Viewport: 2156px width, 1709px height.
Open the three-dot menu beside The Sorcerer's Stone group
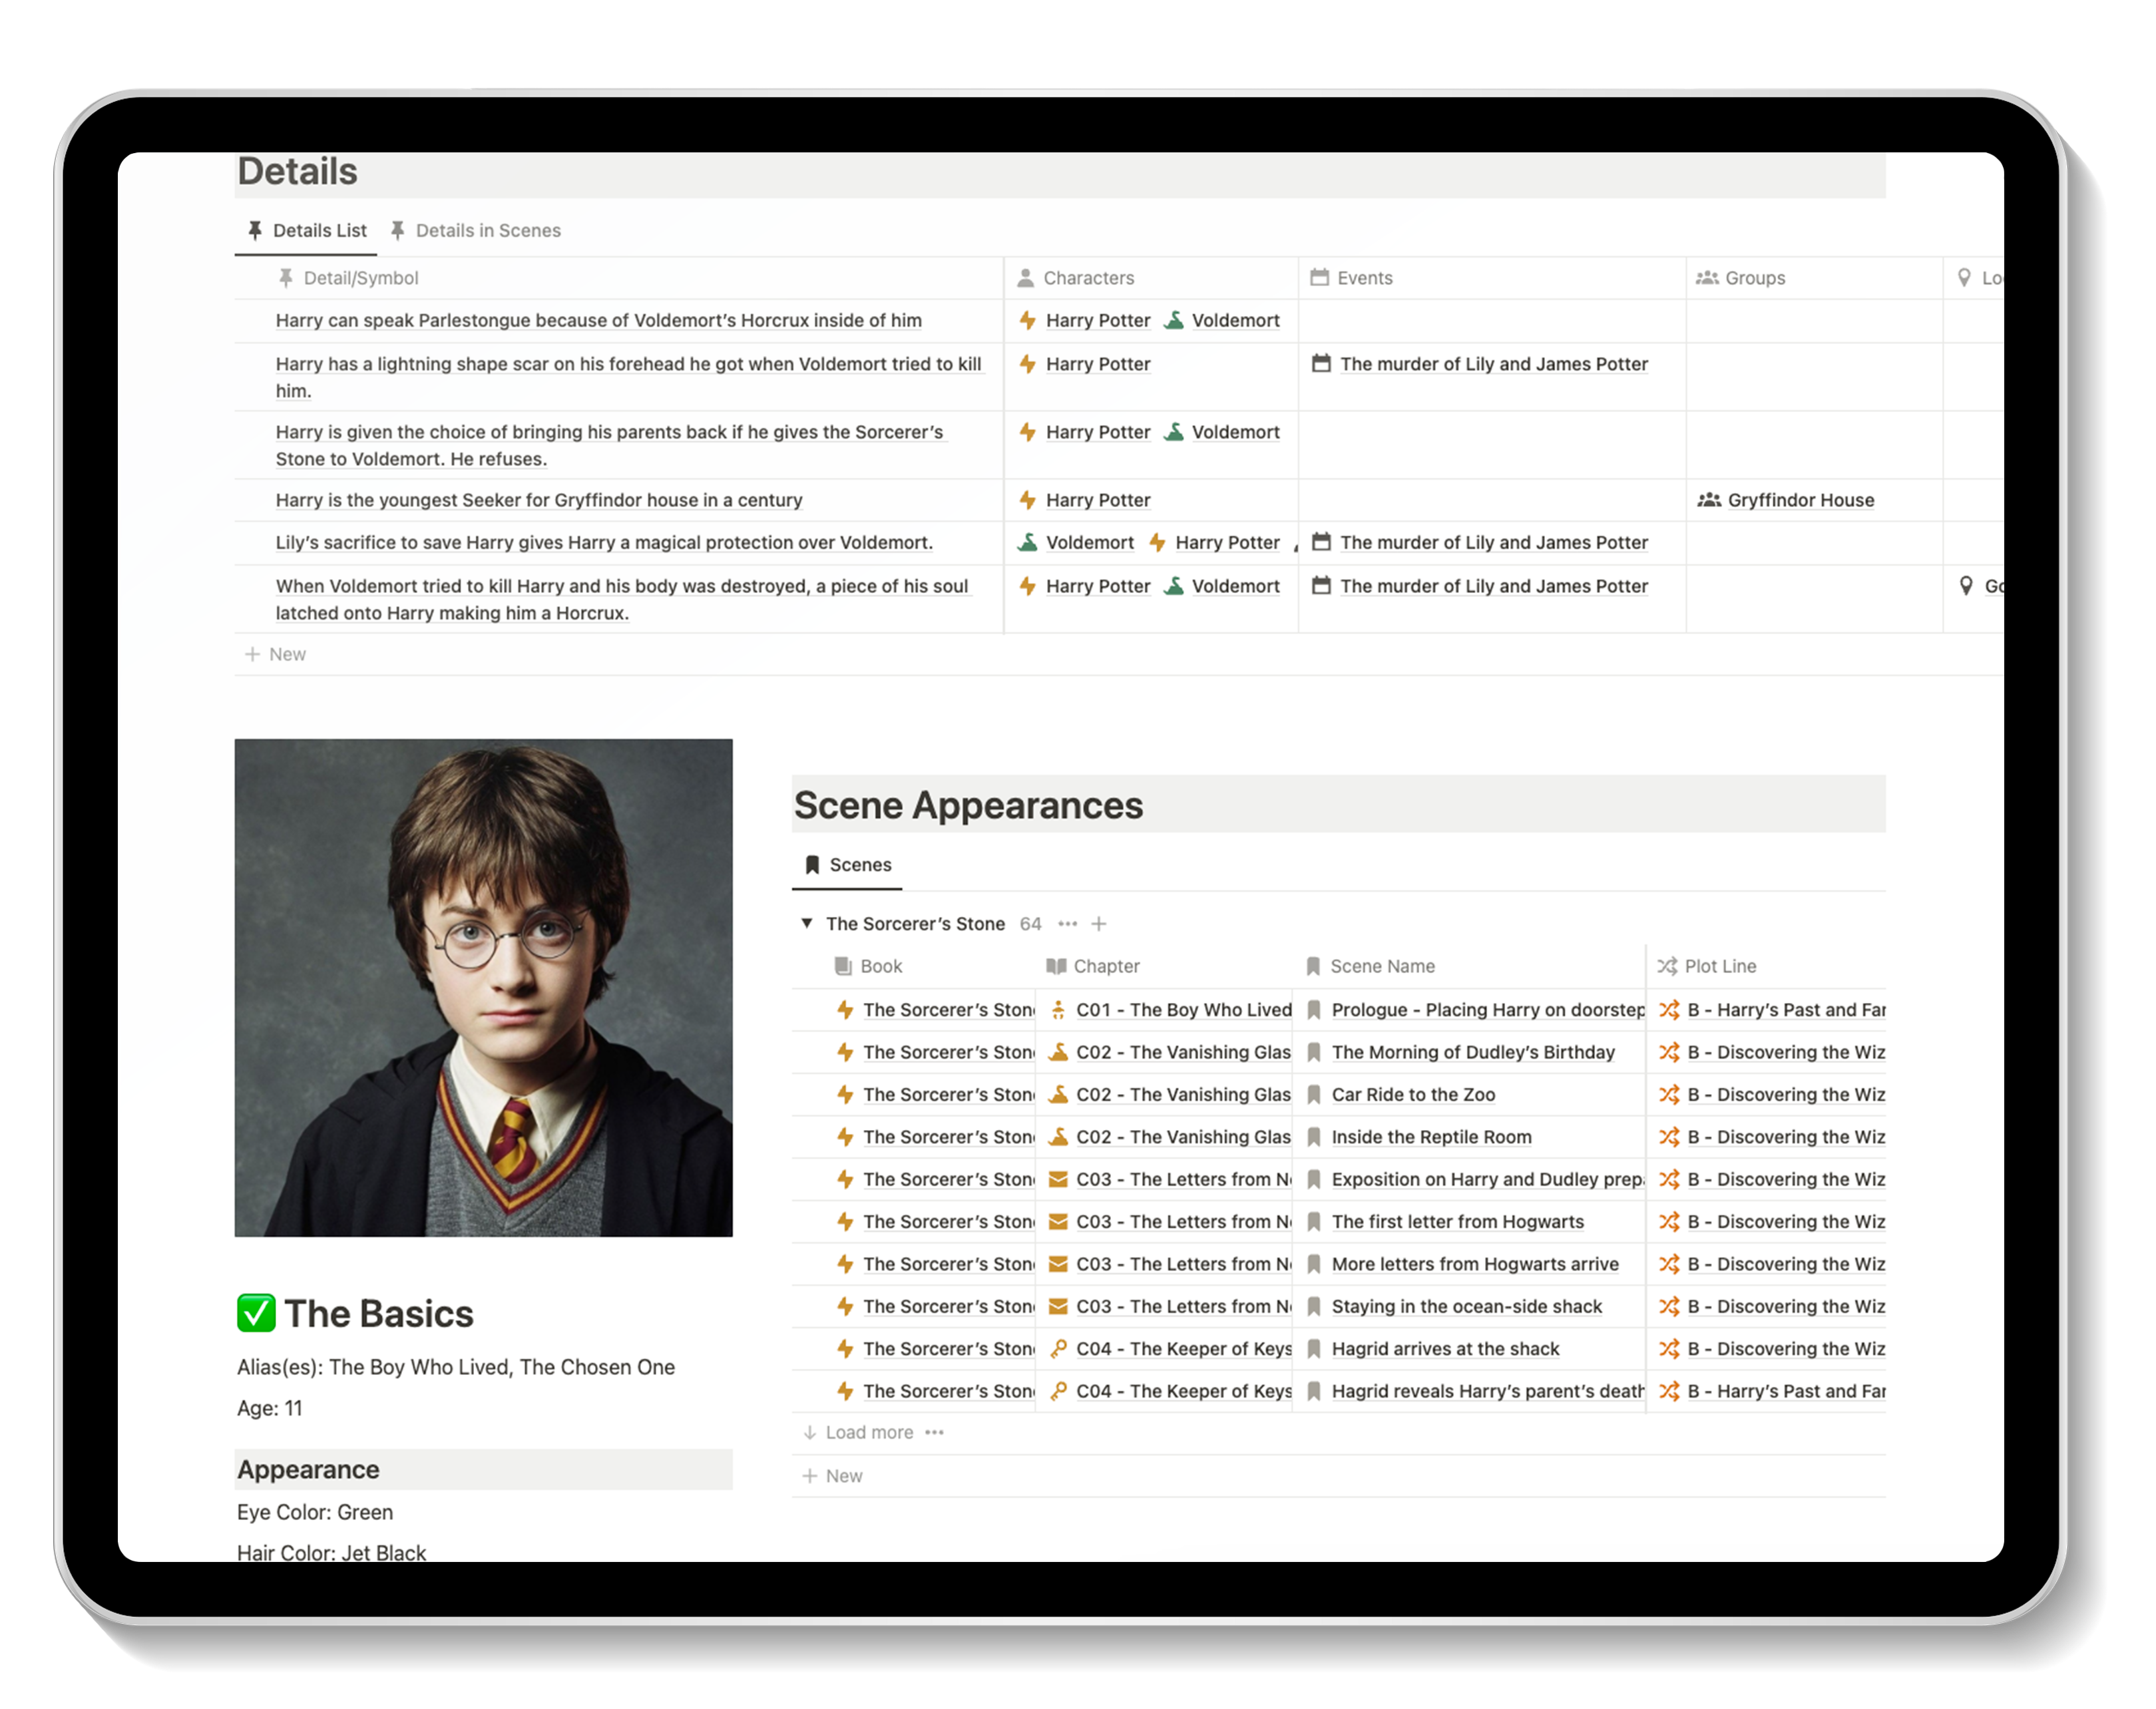1067,924
